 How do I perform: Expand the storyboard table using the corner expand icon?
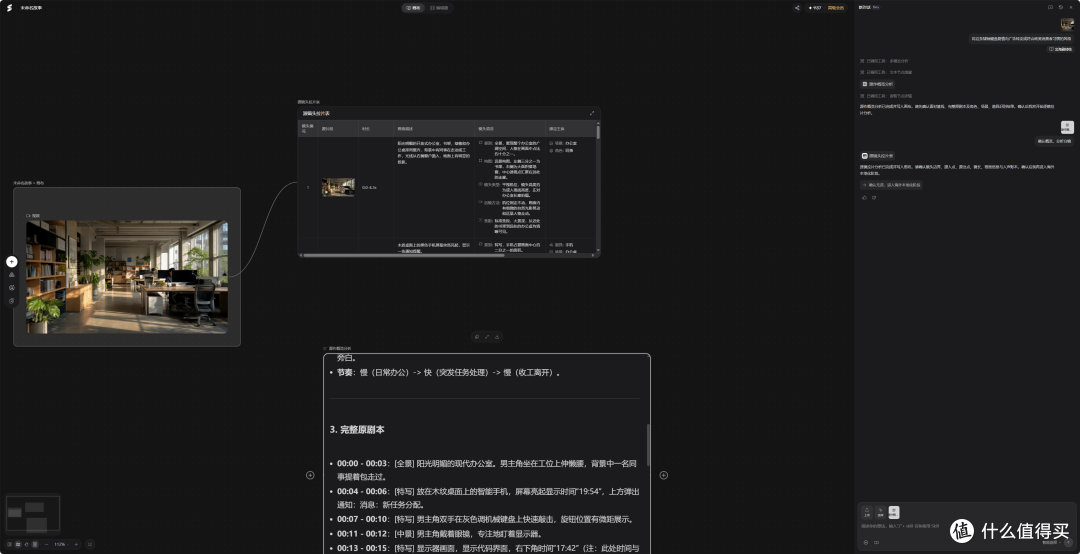(592, 113)
